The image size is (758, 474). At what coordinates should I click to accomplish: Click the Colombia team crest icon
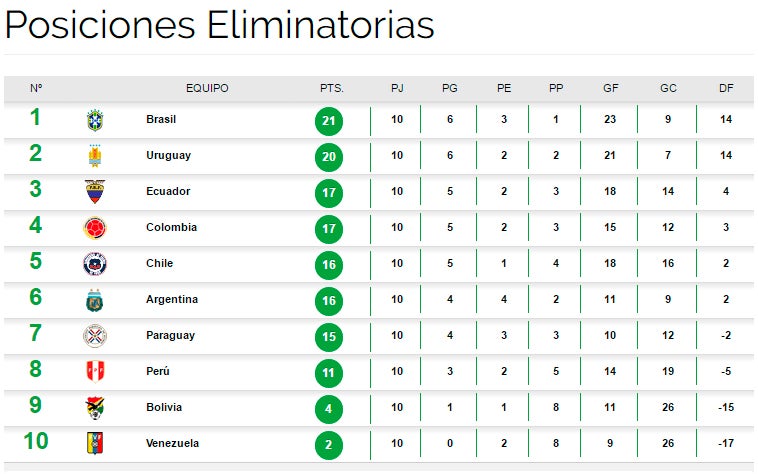(x=95, y=228)
